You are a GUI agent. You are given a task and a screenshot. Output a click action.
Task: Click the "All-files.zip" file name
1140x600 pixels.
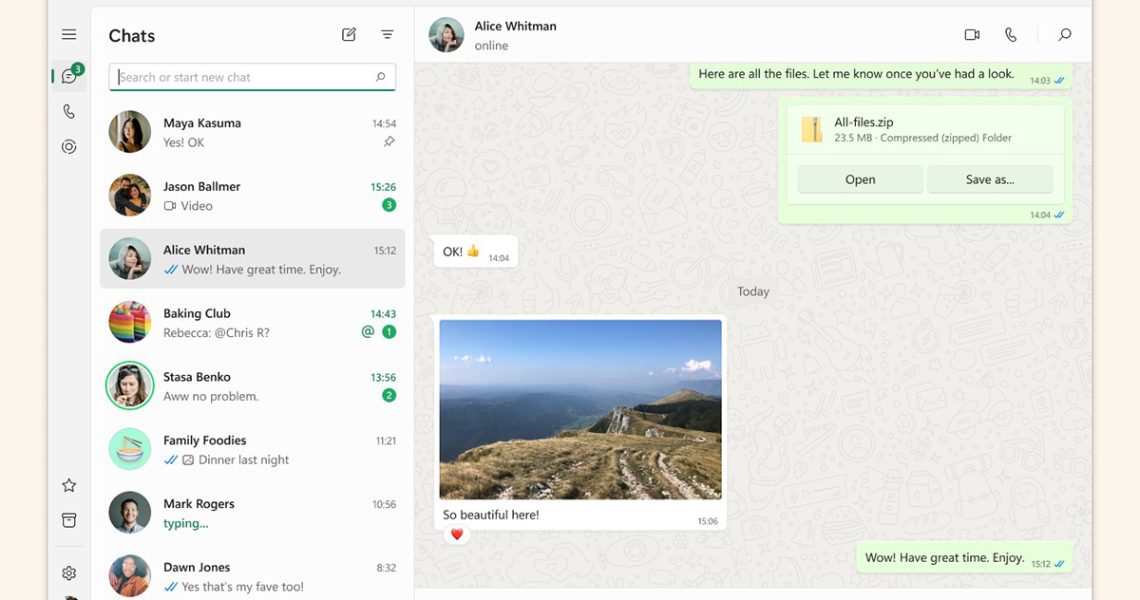(864, 122)
